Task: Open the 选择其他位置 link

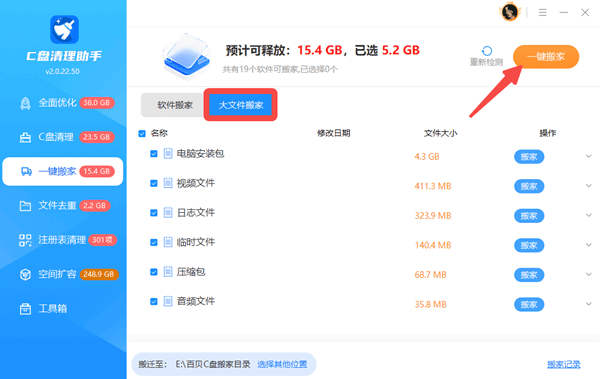Action: tap(282, 364)
